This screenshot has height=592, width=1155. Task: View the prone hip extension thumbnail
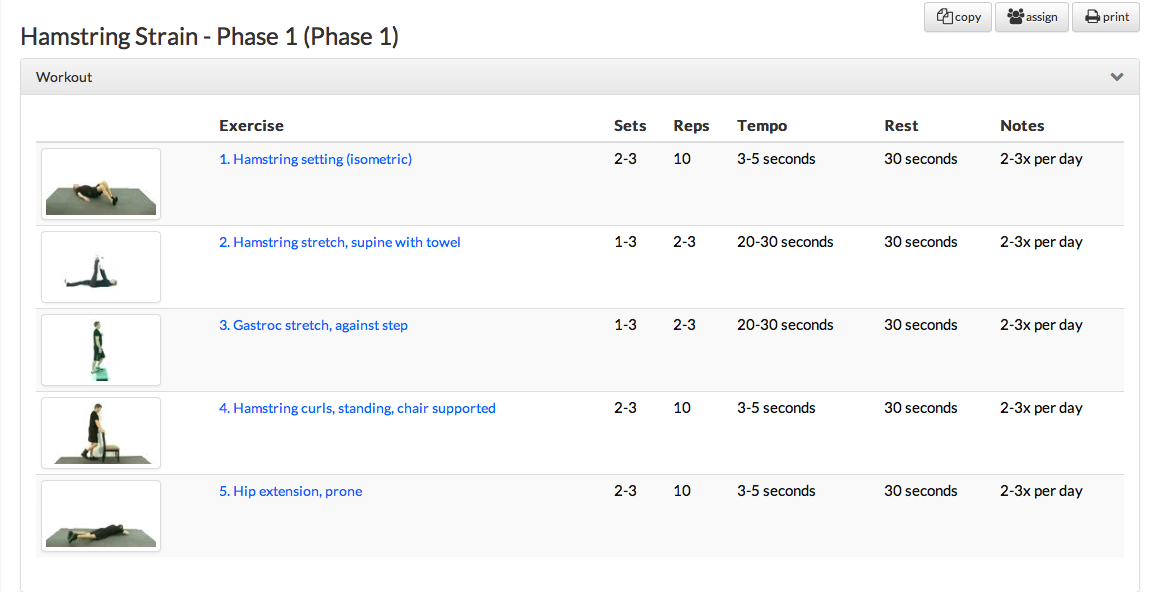click(x=101, y=516)
